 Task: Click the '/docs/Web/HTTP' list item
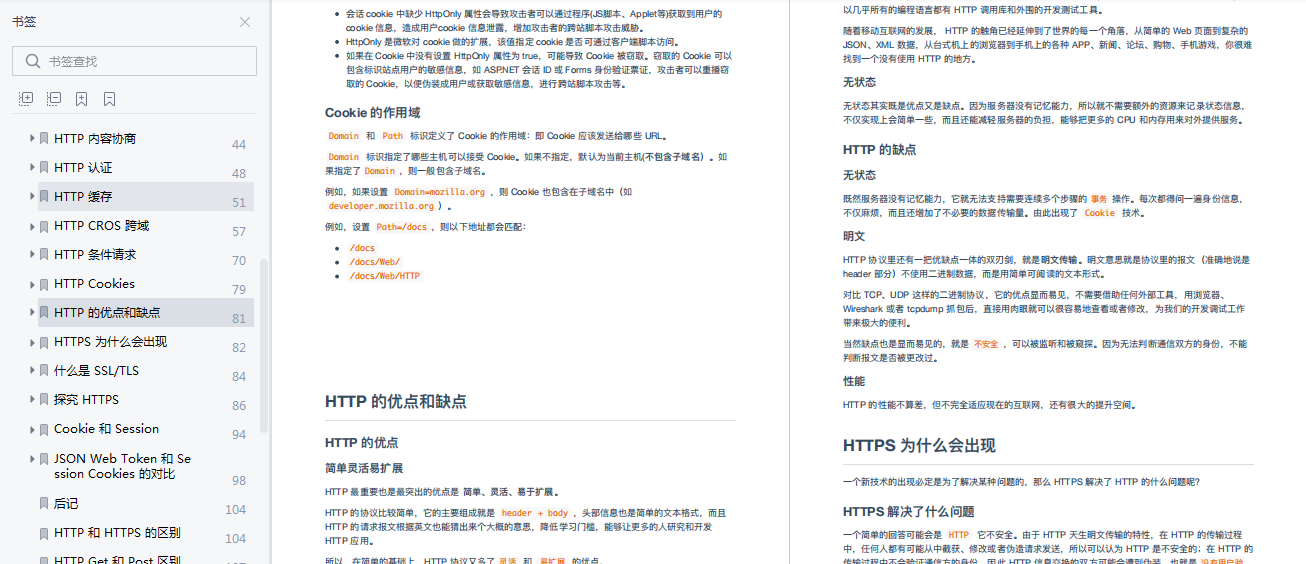[x=385, y=276]
